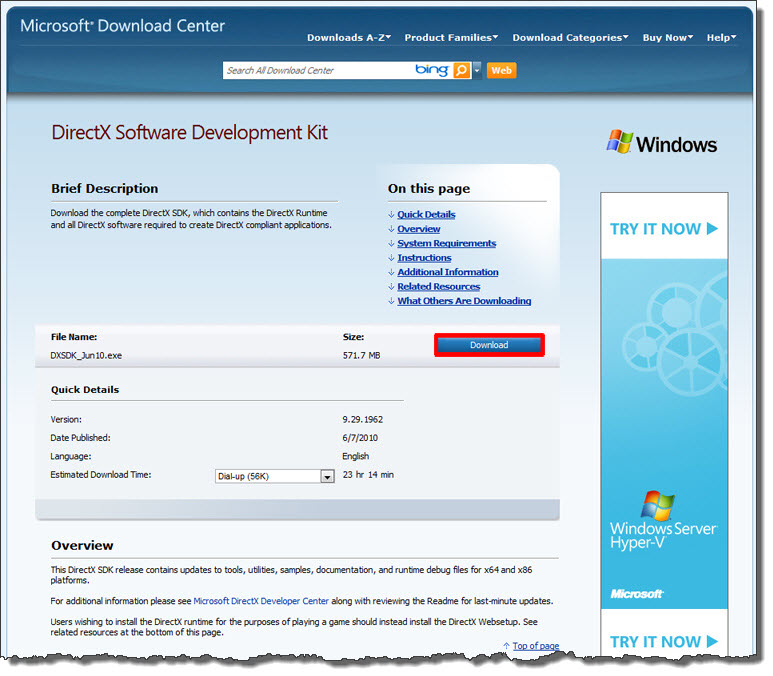Click the top TRY IT NOW banner link
The image size is (773, 676).
(x=664, y=229)
